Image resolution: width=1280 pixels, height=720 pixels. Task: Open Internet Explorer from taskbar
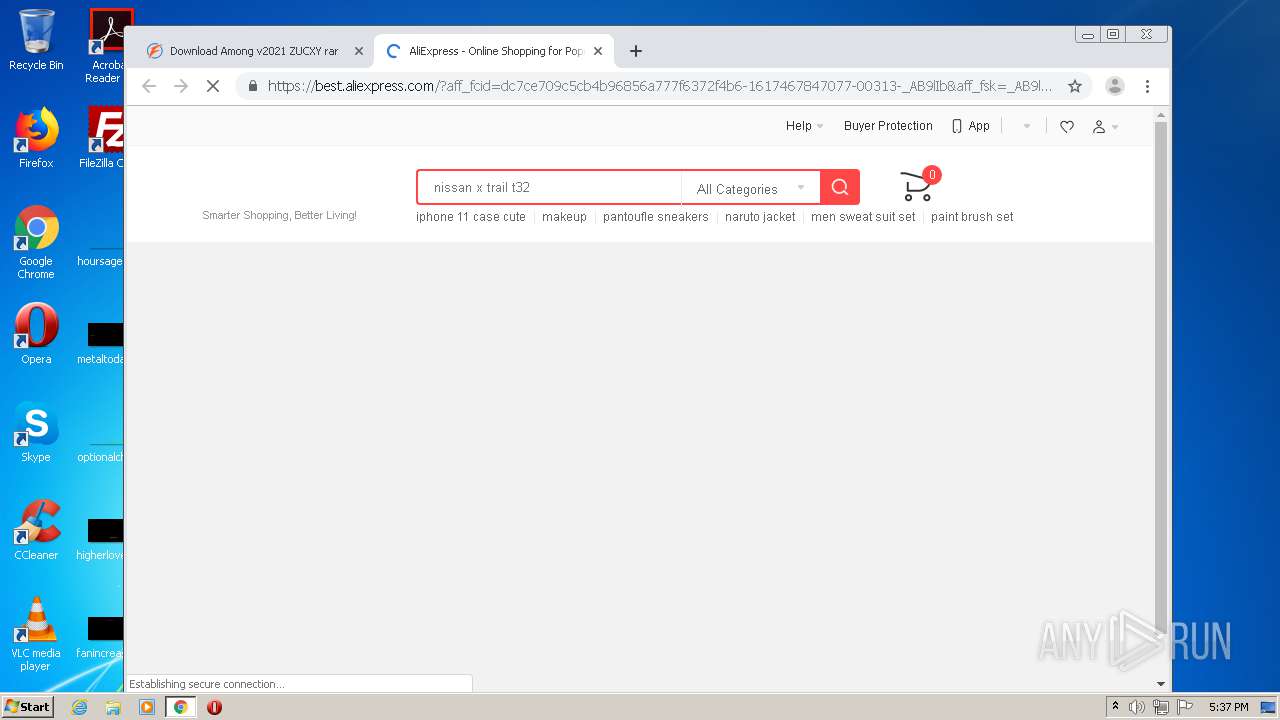click(79, 707)
